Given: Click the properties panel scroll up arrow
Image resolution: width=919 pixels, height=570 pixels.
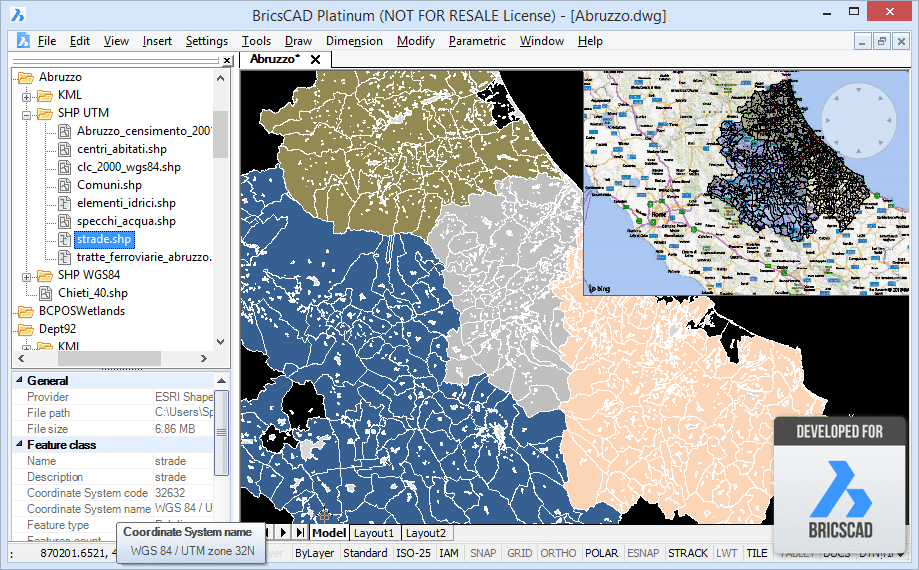Looking at the screenshot, I should tap(221, 381).
